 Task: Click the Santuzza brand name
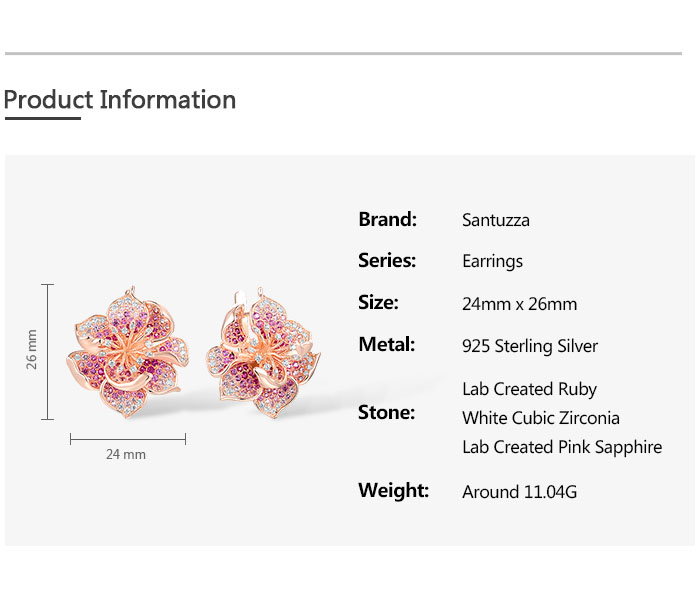tap(496, 220)
